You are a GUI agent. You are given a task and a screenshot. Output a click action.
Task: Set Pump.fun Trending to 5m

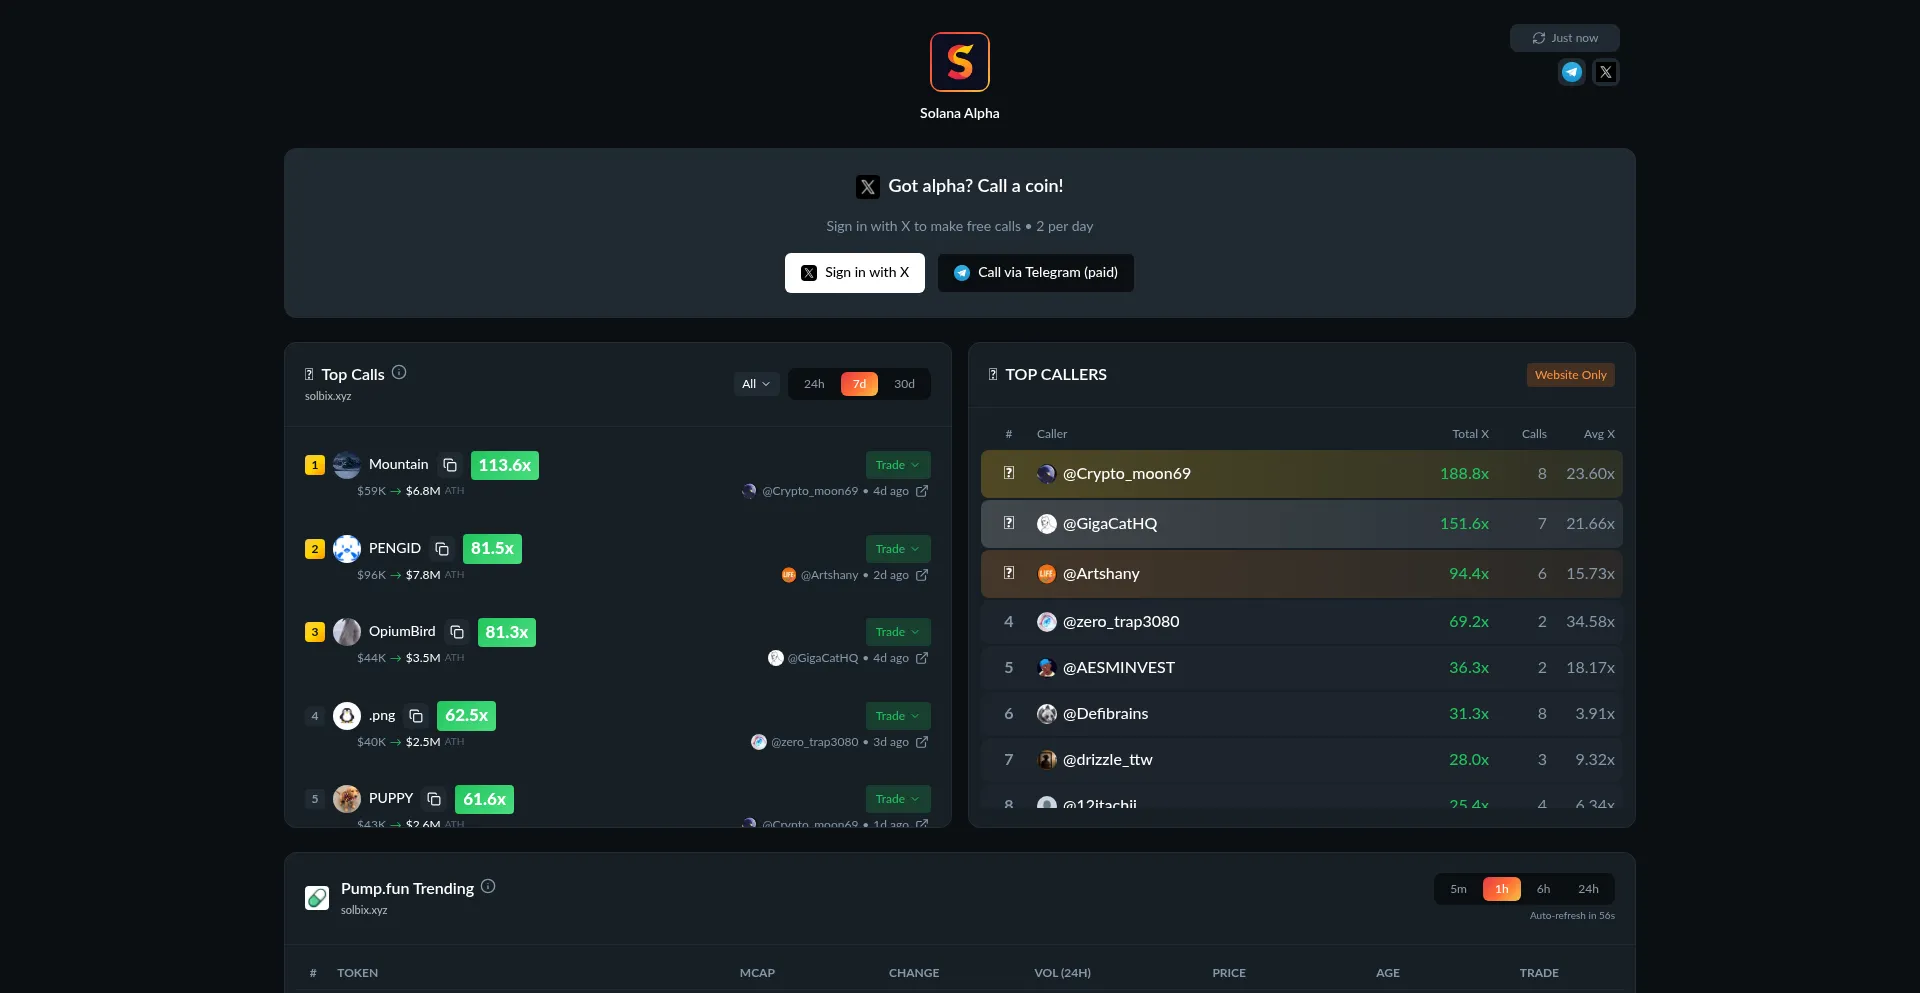click(x=1458, y=889)
